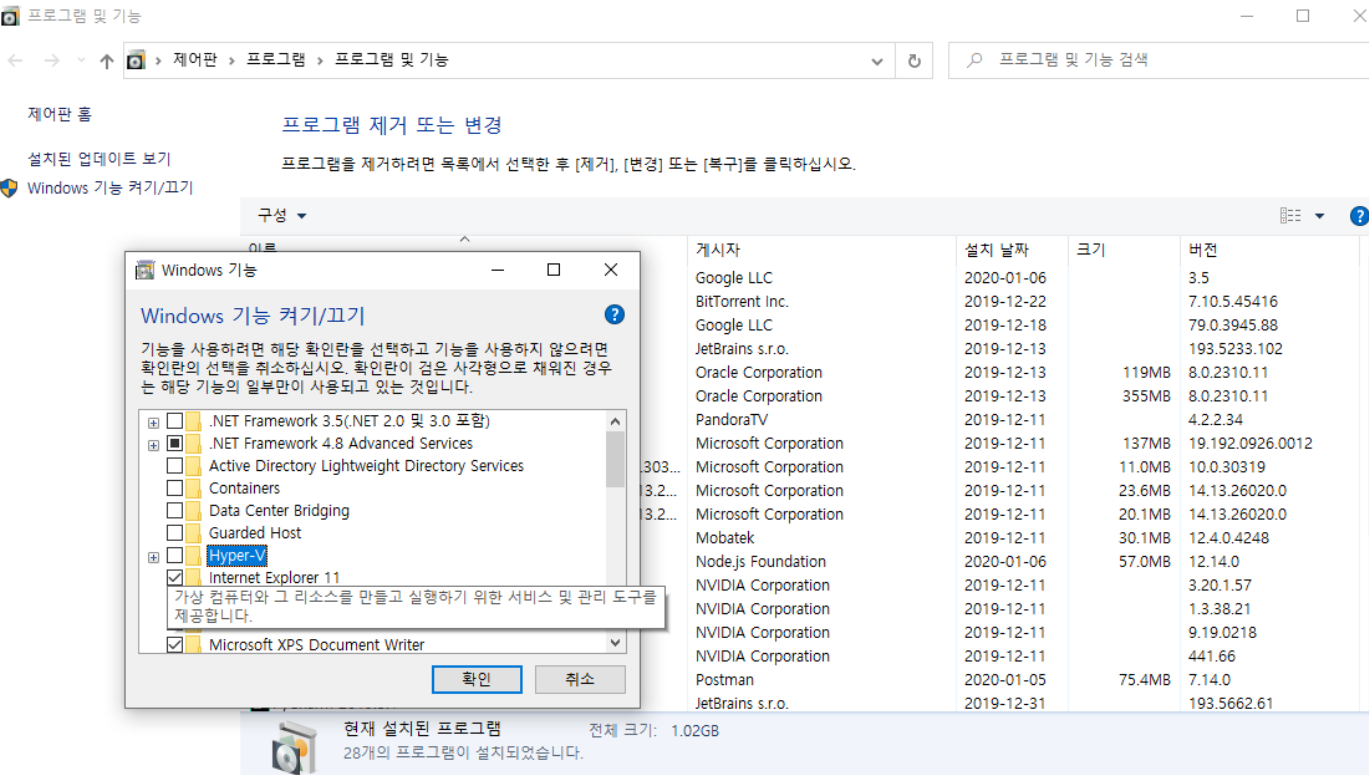Enable Active Directory Lightweight Directory Services checkbox
The width and height of the screenshot is (1369, 775).
tap(175, 466)
